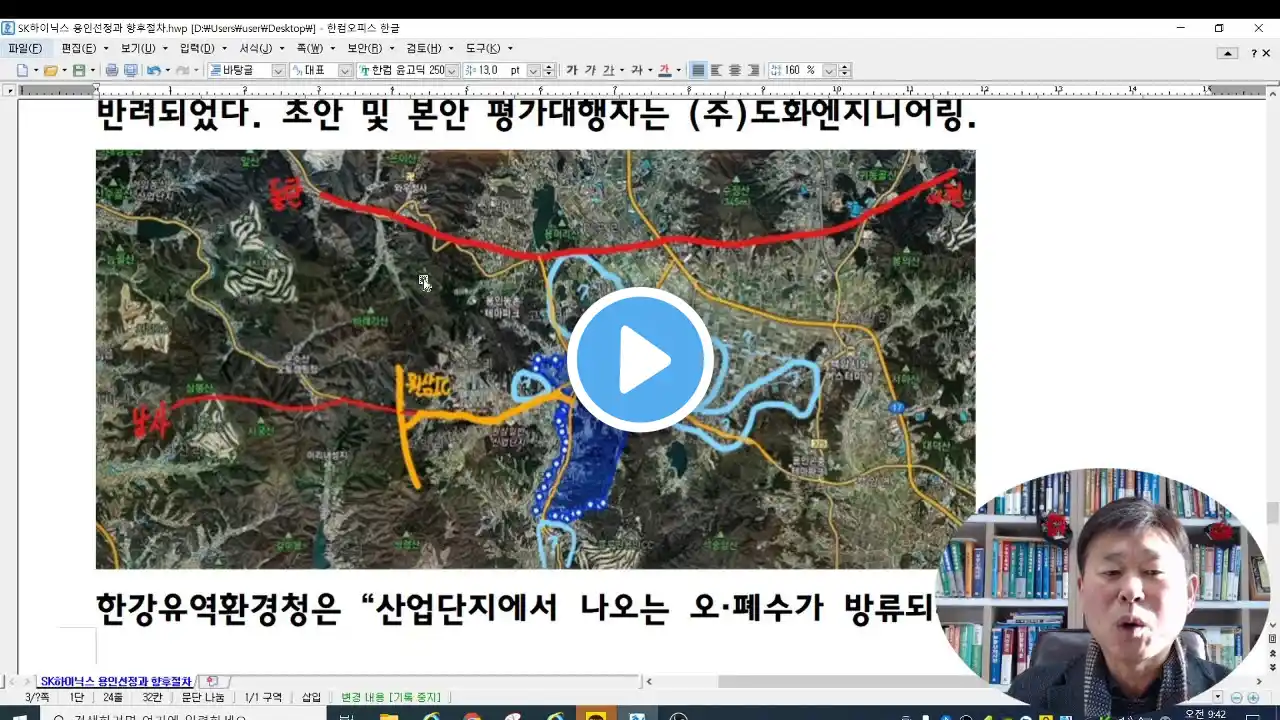The image size is (1280, 720).
Task: Open the 파일(F) menu
Action: pyautogui.click(x=25, y=48)
